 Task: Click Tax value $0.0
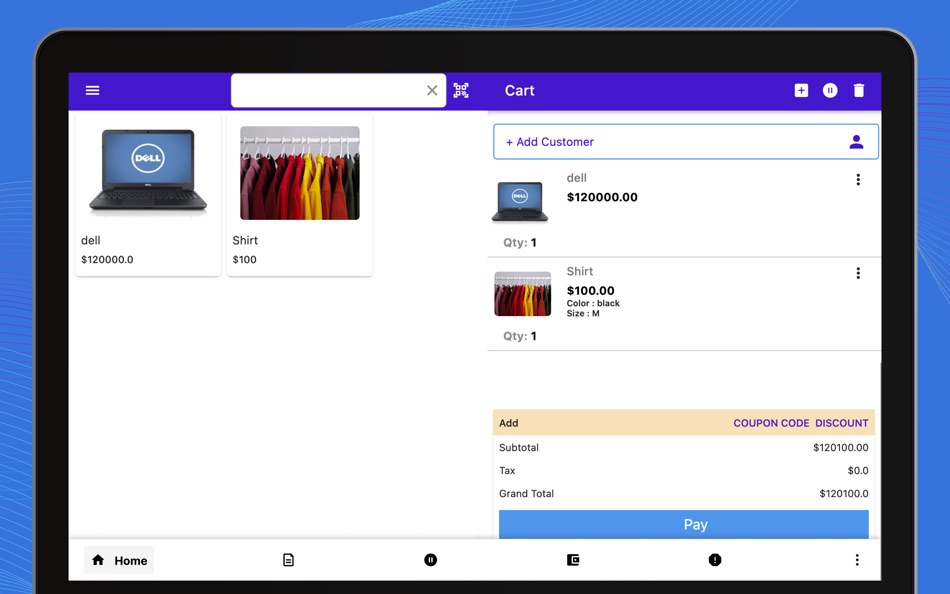click(858, 470)
